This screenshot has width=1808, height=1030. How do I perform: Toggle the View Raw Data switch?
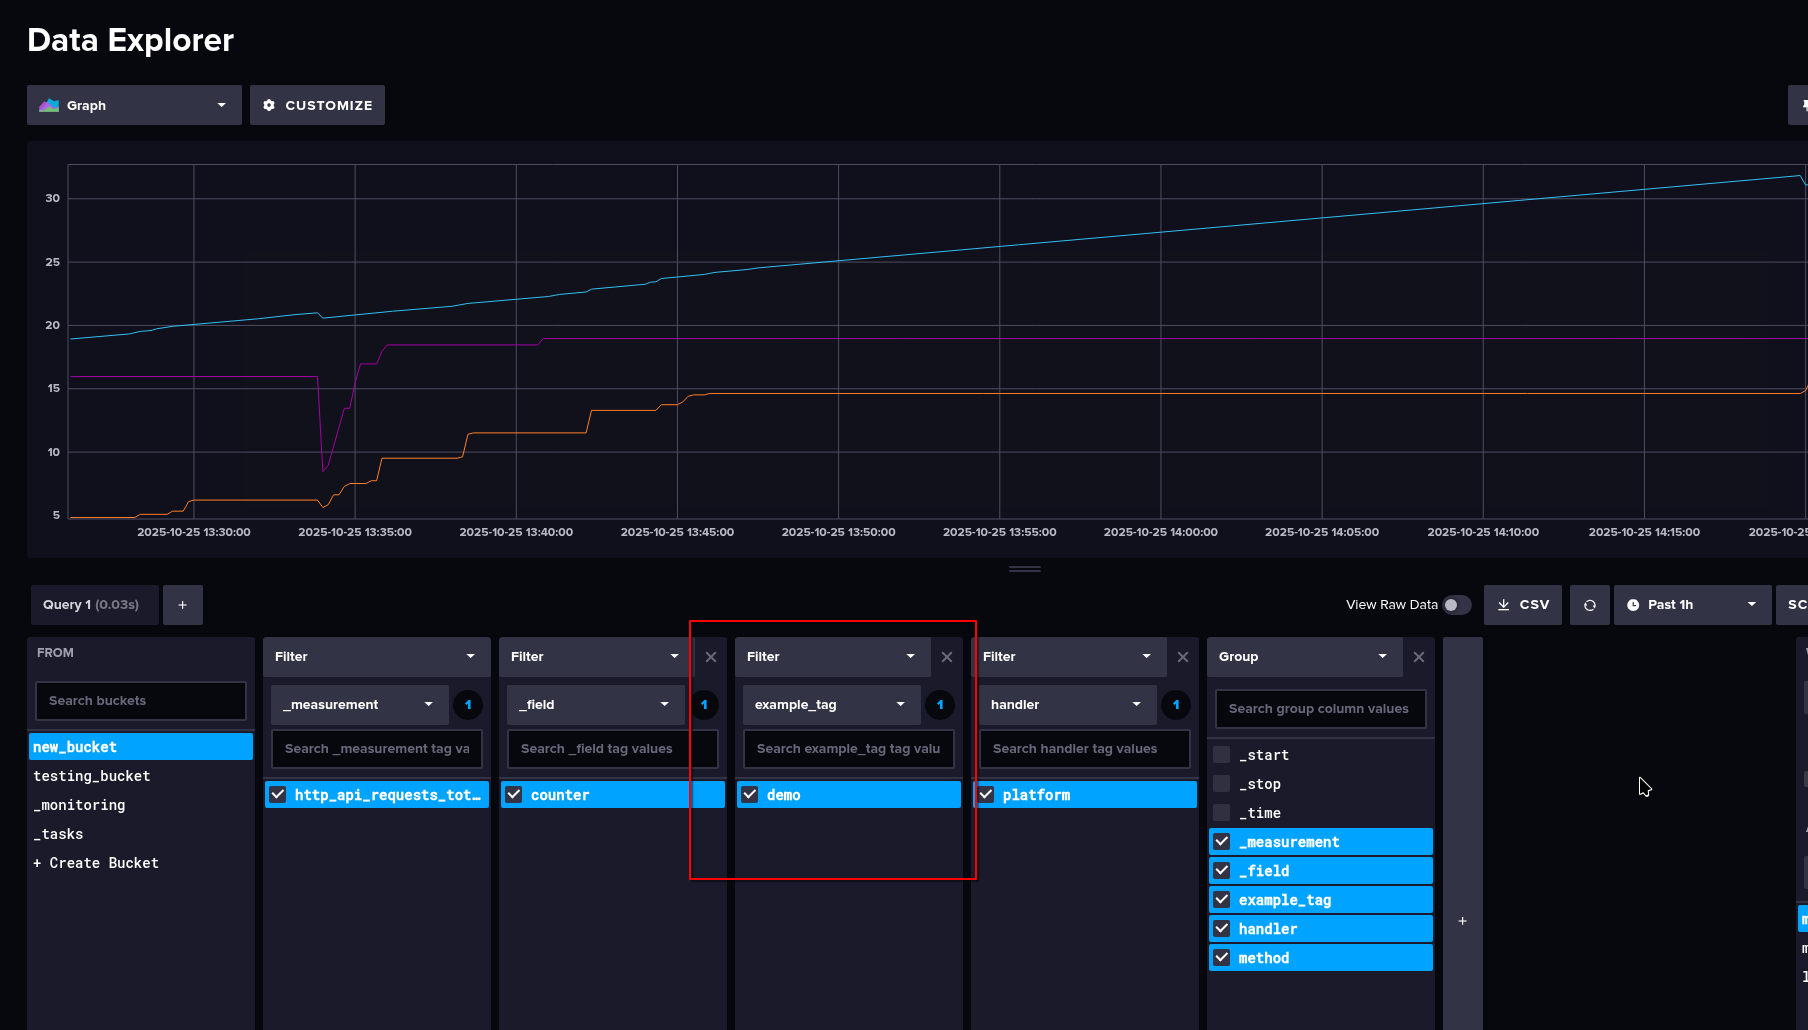click(x=1456, y=605)
